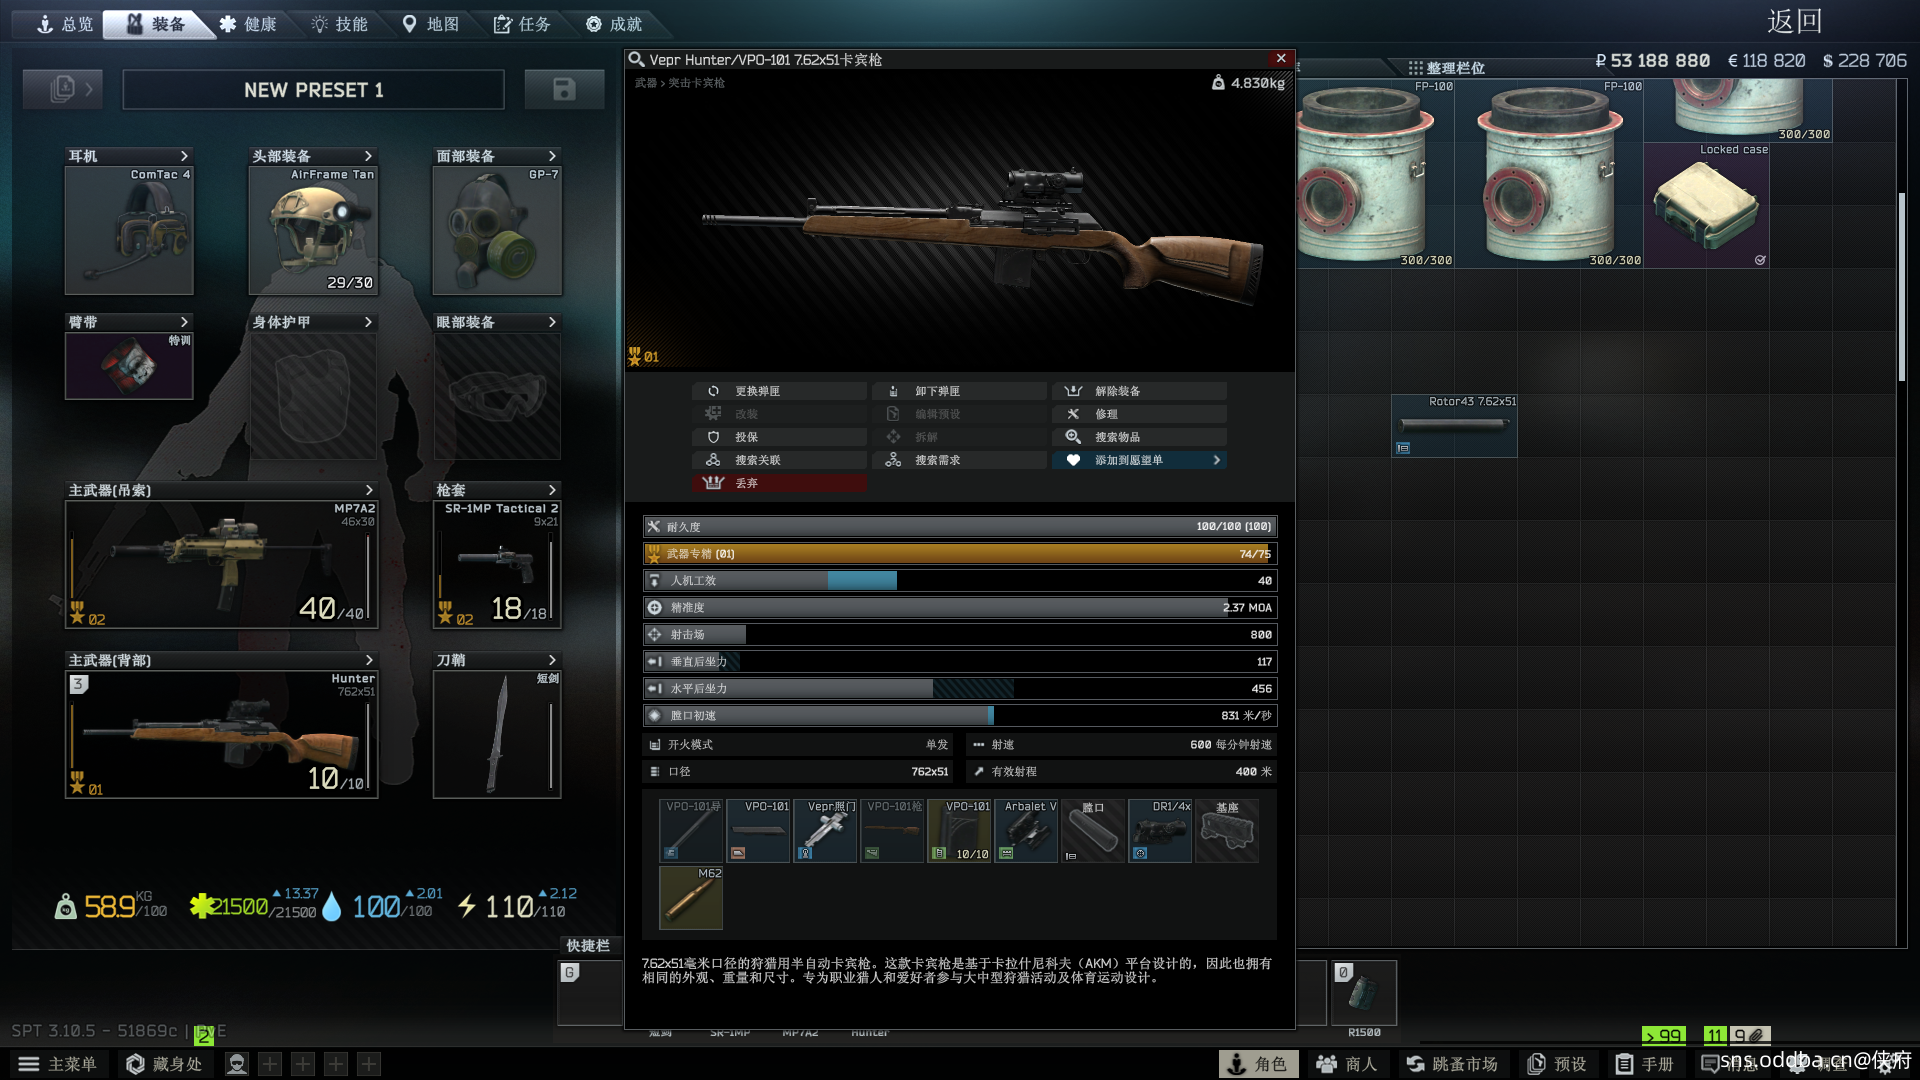Select the Rotor43 7.62x51 suppressor in stash
The height and width of the screenshot is (1080, 1920).
1454,426
